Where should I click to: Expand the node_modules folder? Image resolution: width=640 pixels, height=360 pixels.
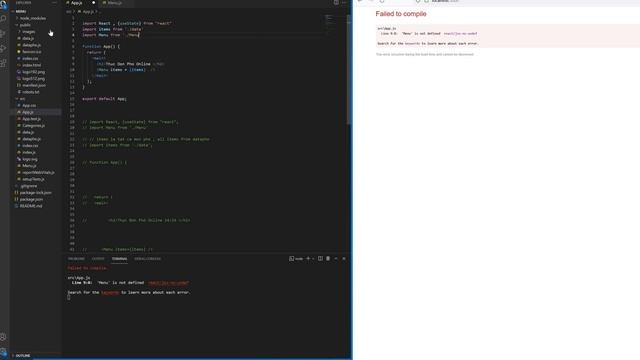(x=33, y=18)
